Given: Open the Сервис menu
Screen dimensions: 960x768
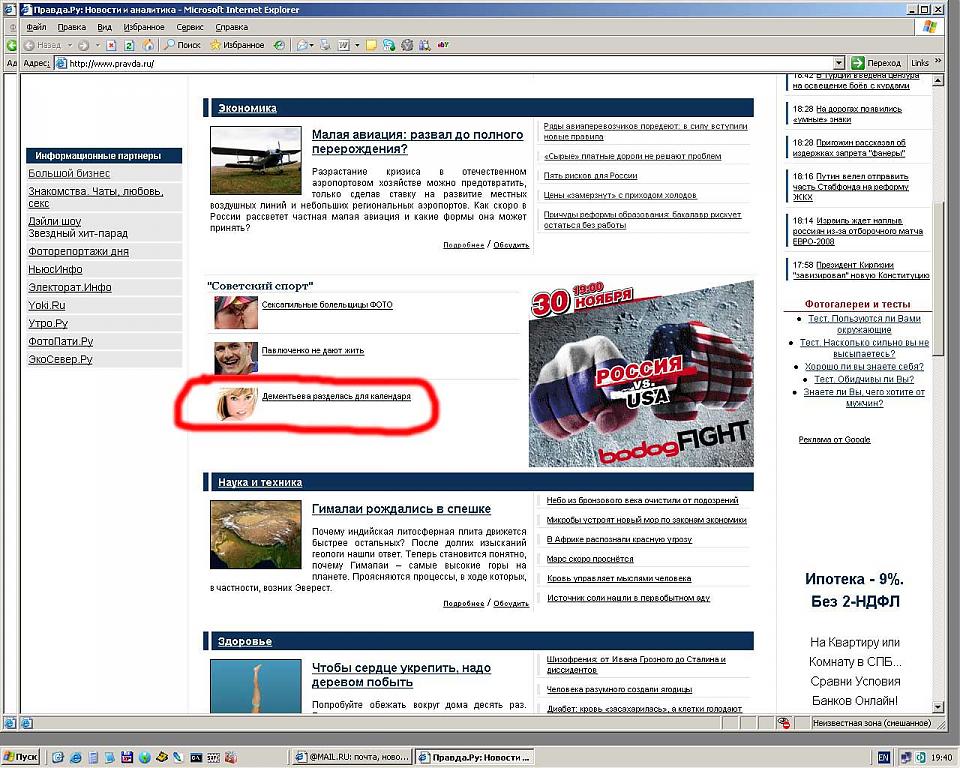Looking at the screenshot, I should pos(189,27).
